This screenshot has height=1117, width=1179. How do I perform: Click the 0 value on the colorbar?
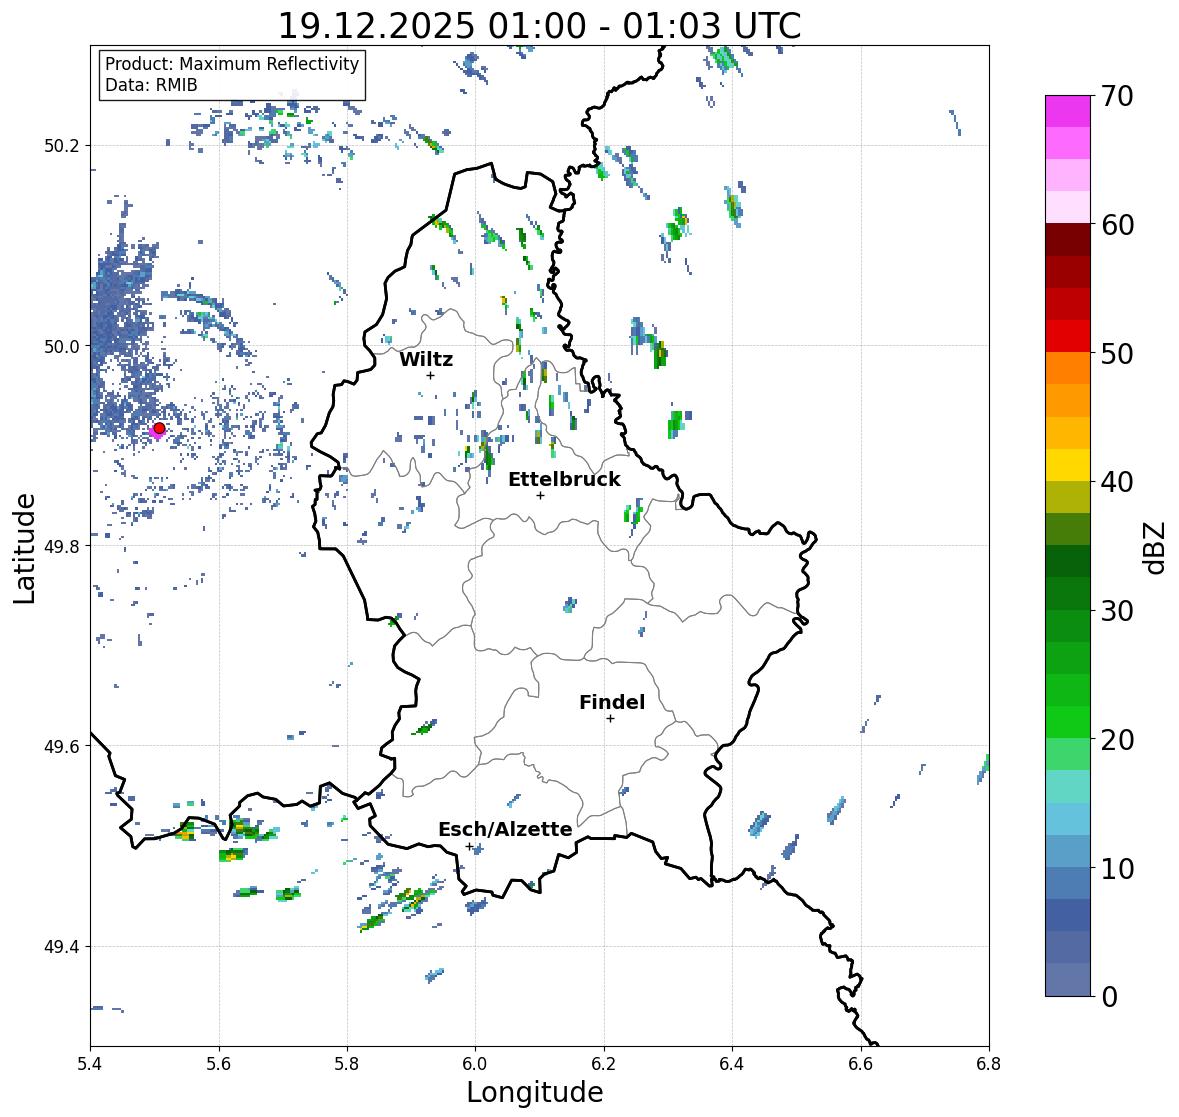coord(1110,997)
